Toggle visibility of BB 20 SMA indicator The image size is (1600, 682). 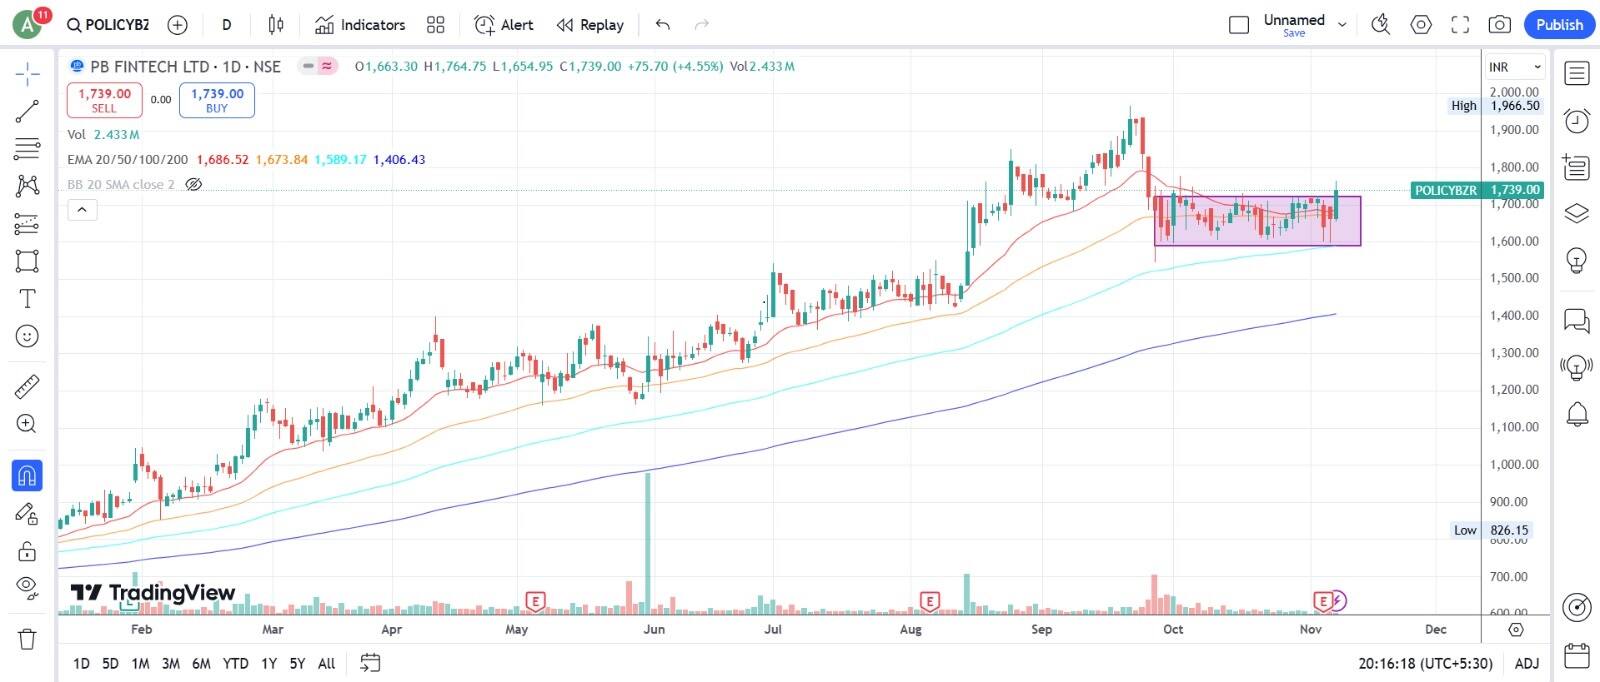(x=194, y=185)
